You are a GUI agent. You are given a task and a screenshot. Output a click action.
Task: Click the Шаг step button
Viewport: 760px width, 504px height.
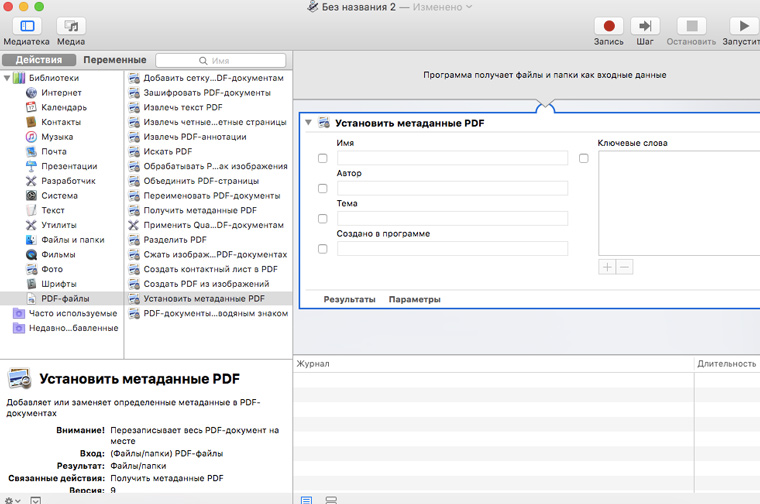pos(645,26)
